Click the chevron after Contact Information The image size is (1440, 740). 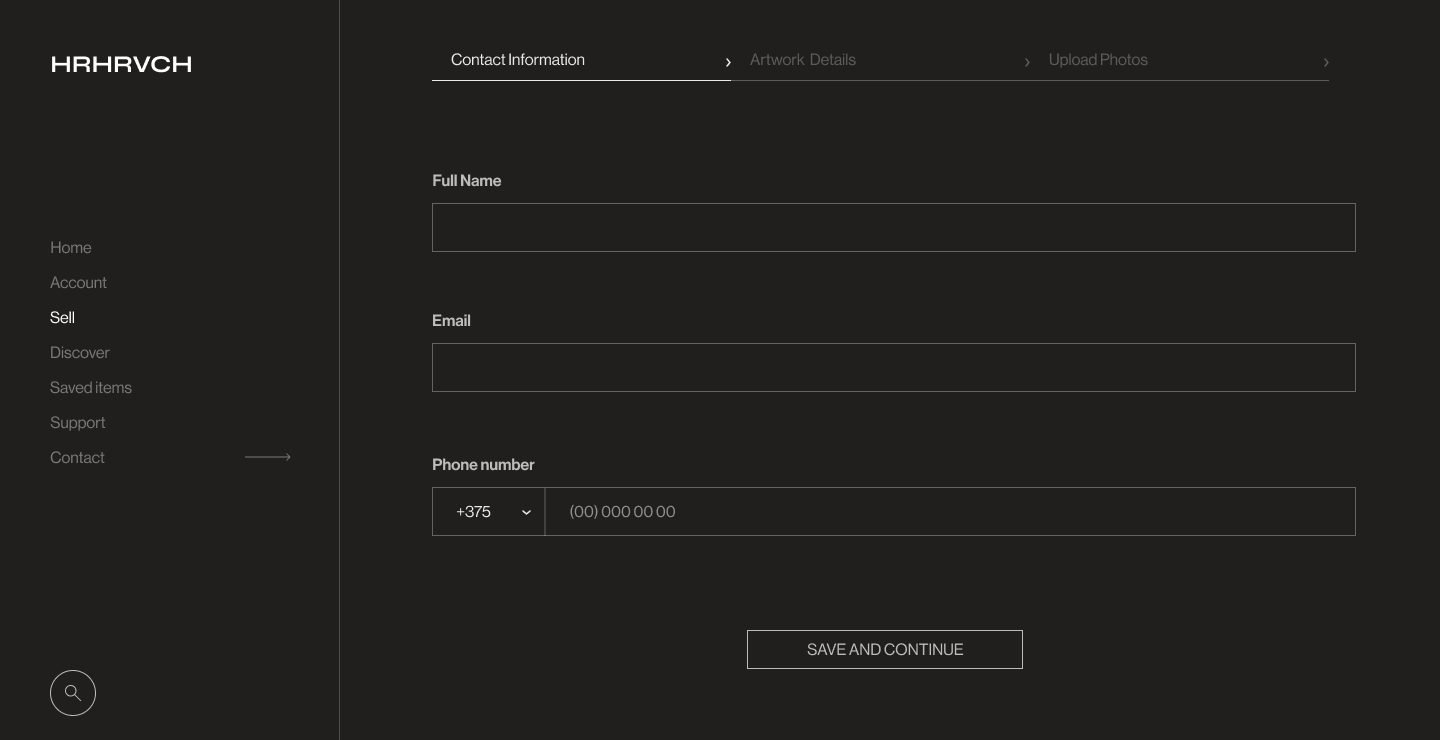pyautogui.click(x=728, y=62)
